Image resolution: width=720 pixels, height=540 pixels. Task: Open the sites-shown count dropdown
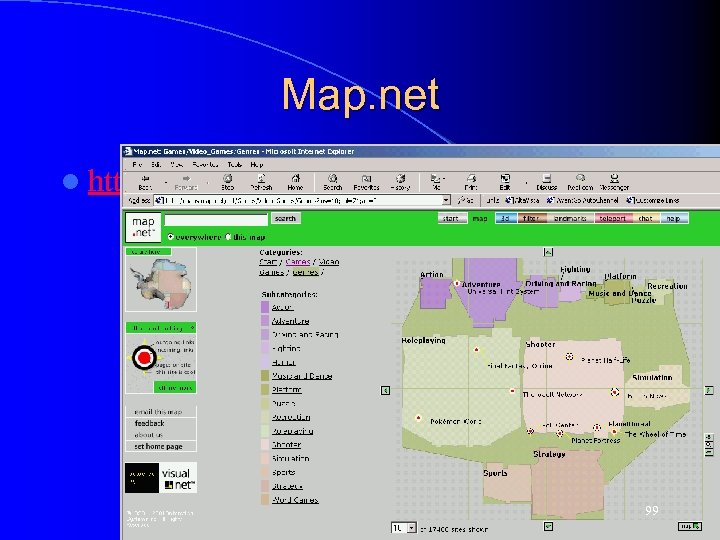[411, 528]
